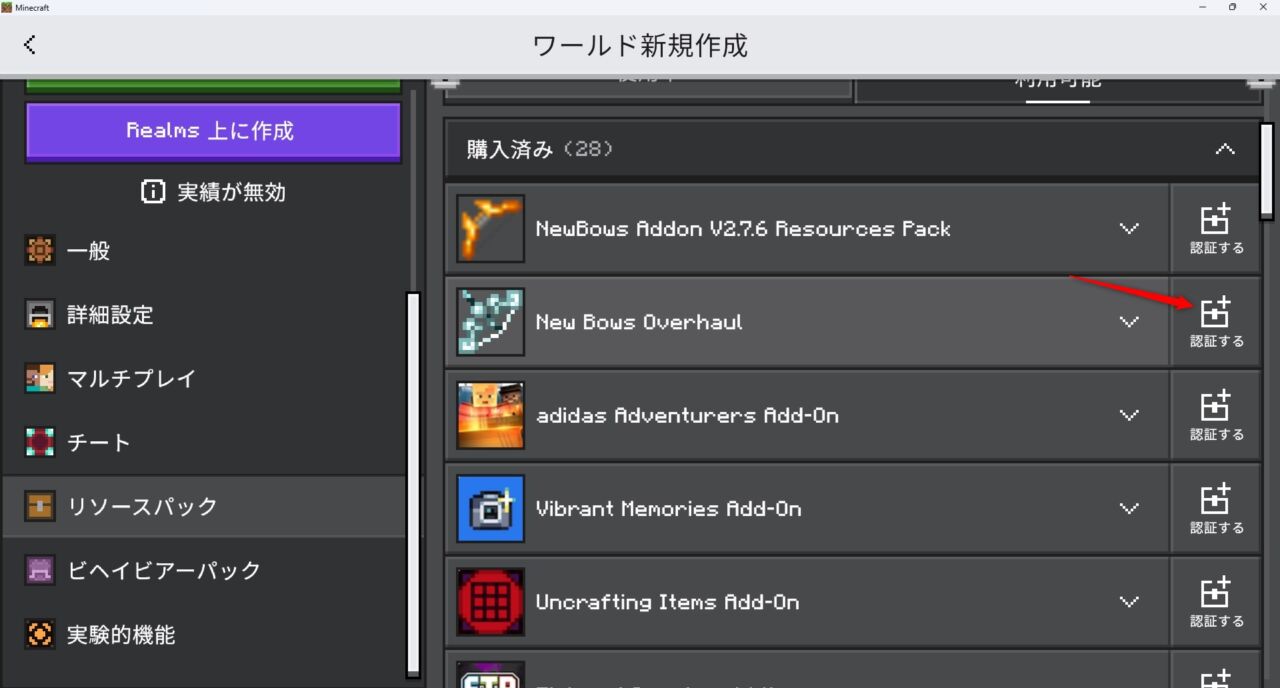
Task: Click the 'adidas Adventurers Add-On' name
Action: point(687,415)
